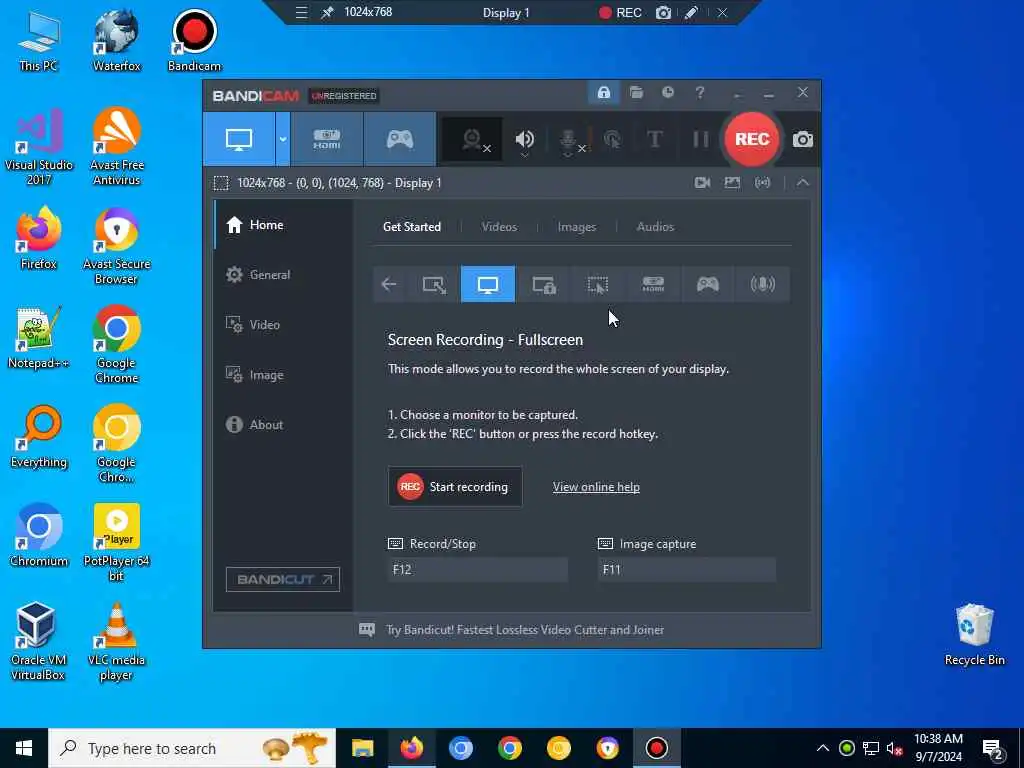Image resolution: width=1024 pixels, height=768 pixels.
Task: Open Video settings in sidebar
Action: click(283, 325)
